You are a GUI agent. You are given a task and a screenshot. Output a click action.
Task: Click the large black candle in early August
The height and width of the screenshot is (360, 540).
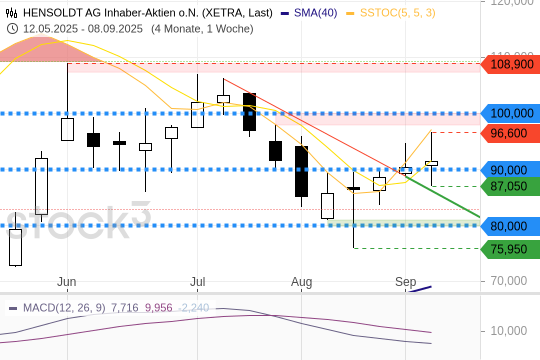point(301,172)
